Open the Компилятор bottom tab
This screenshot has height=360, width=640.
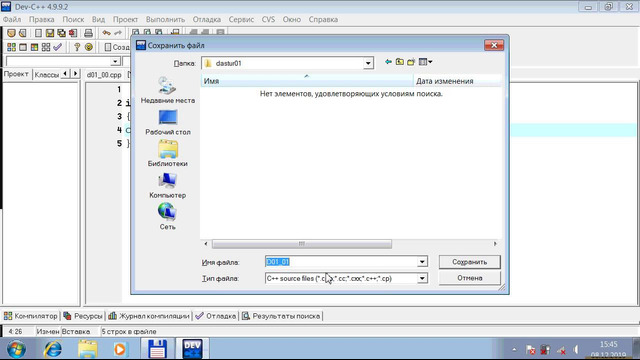pyautogui.click(x=31, y=316)
